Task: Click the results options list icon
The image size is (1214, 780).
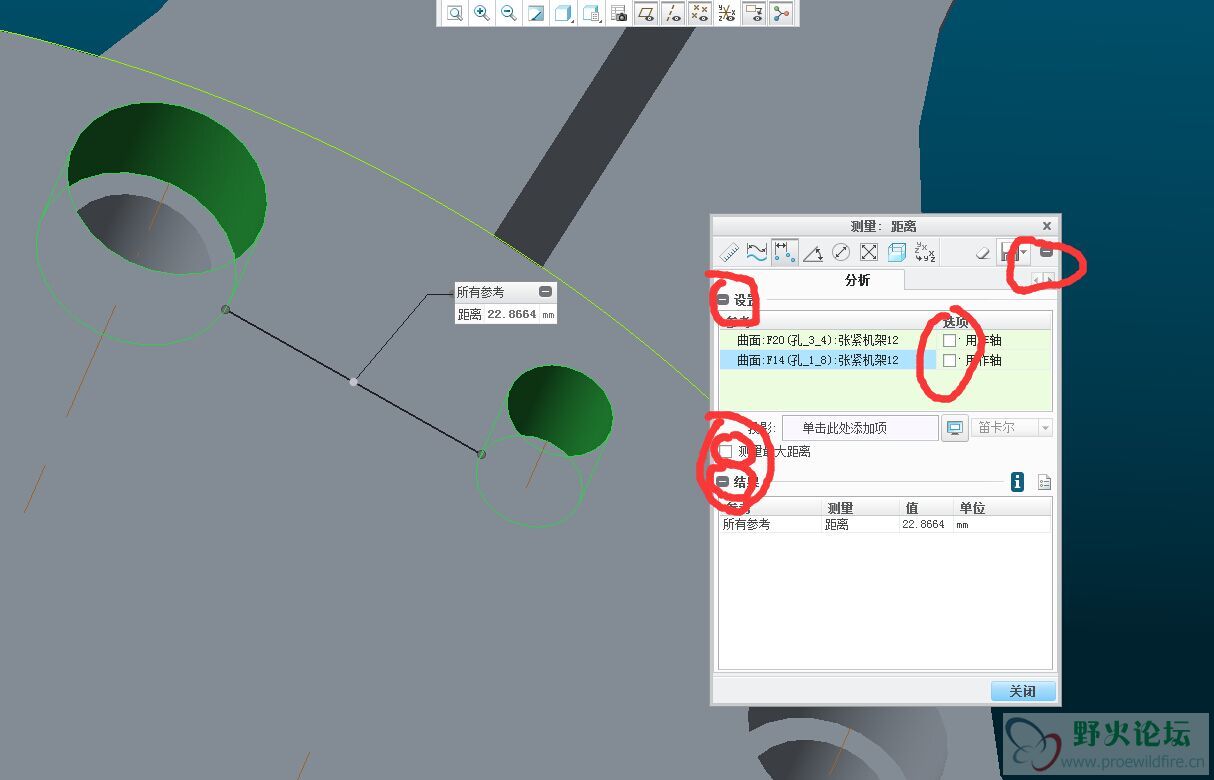Action: tap(1044, 483)
